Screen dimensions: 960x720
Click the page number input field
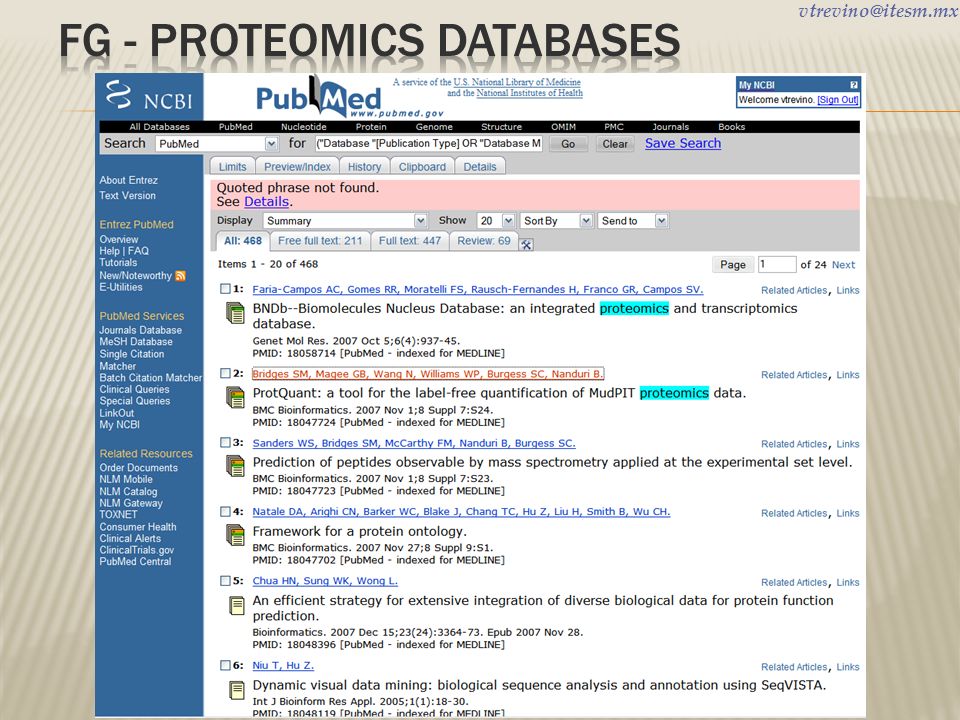pos(777,264)
